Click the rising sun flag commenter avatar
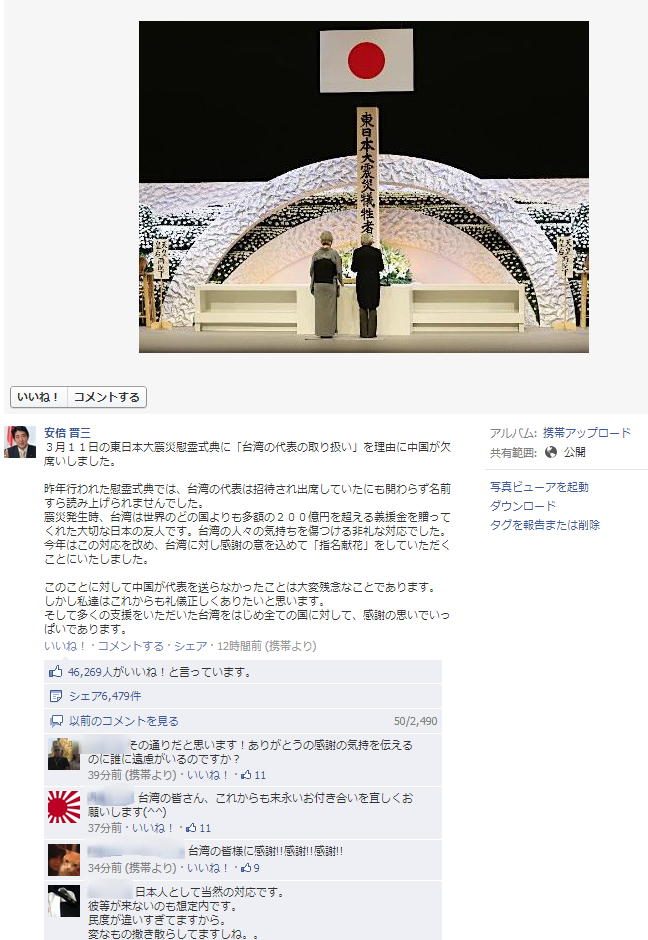 pos(64,807)
